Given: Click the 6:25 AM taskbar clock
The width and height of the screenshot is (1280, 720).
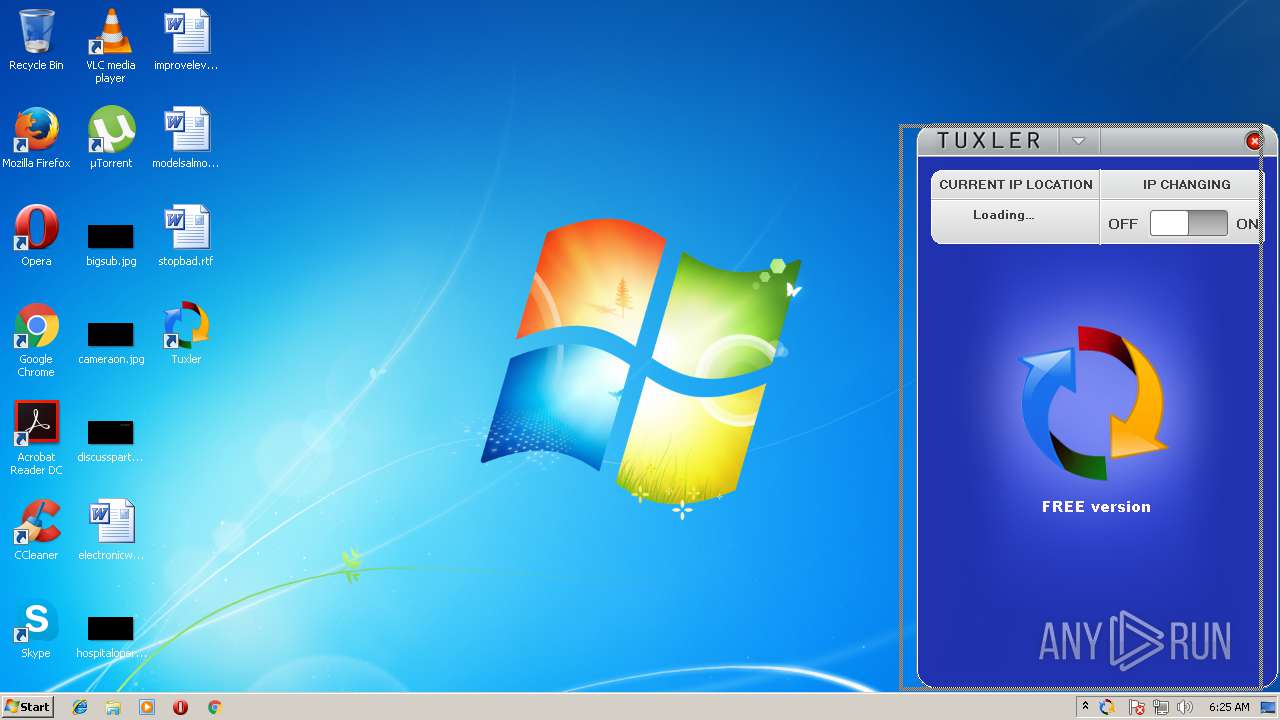Looking at the screenshot, I should point(1229,707).
